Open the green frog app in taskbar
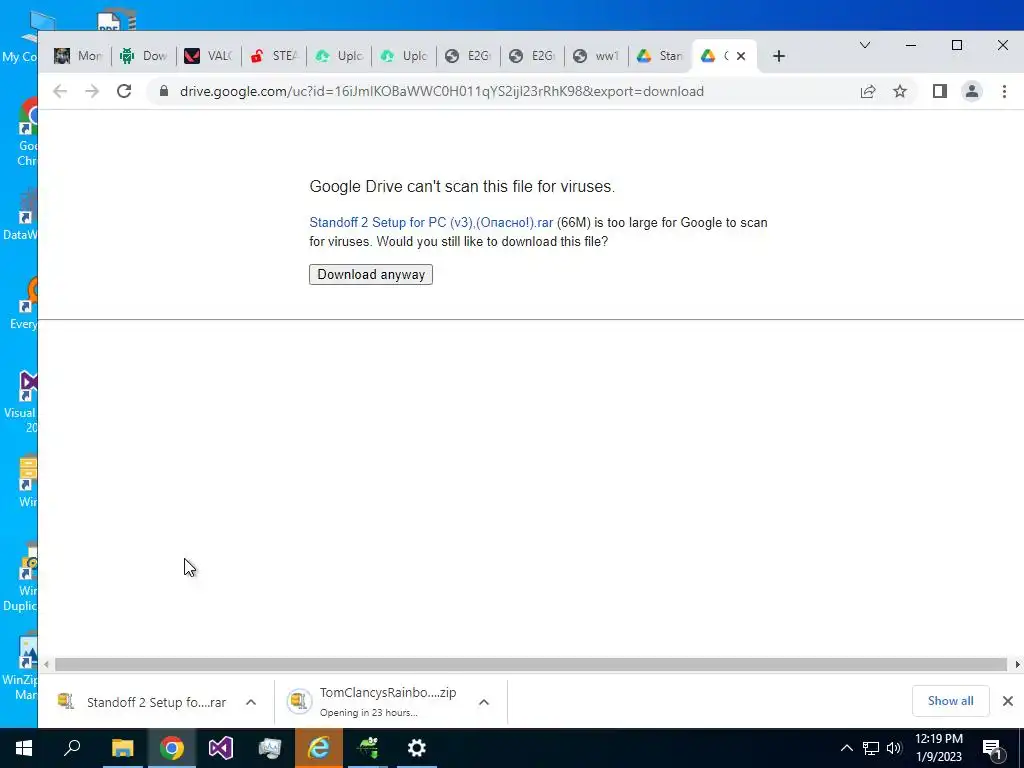Viewport: 1024px width, 768px height. click(x=368, y=748)
